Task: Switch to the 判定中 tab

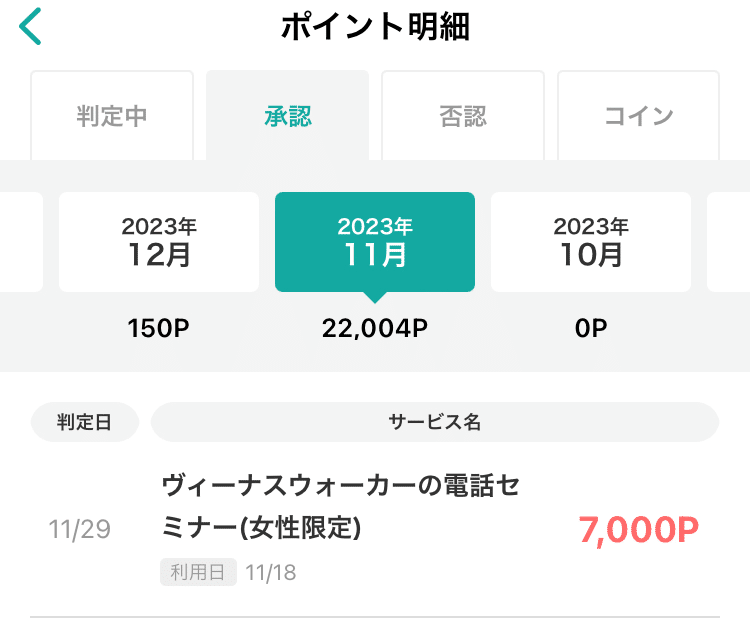Action: click(112, 116)
